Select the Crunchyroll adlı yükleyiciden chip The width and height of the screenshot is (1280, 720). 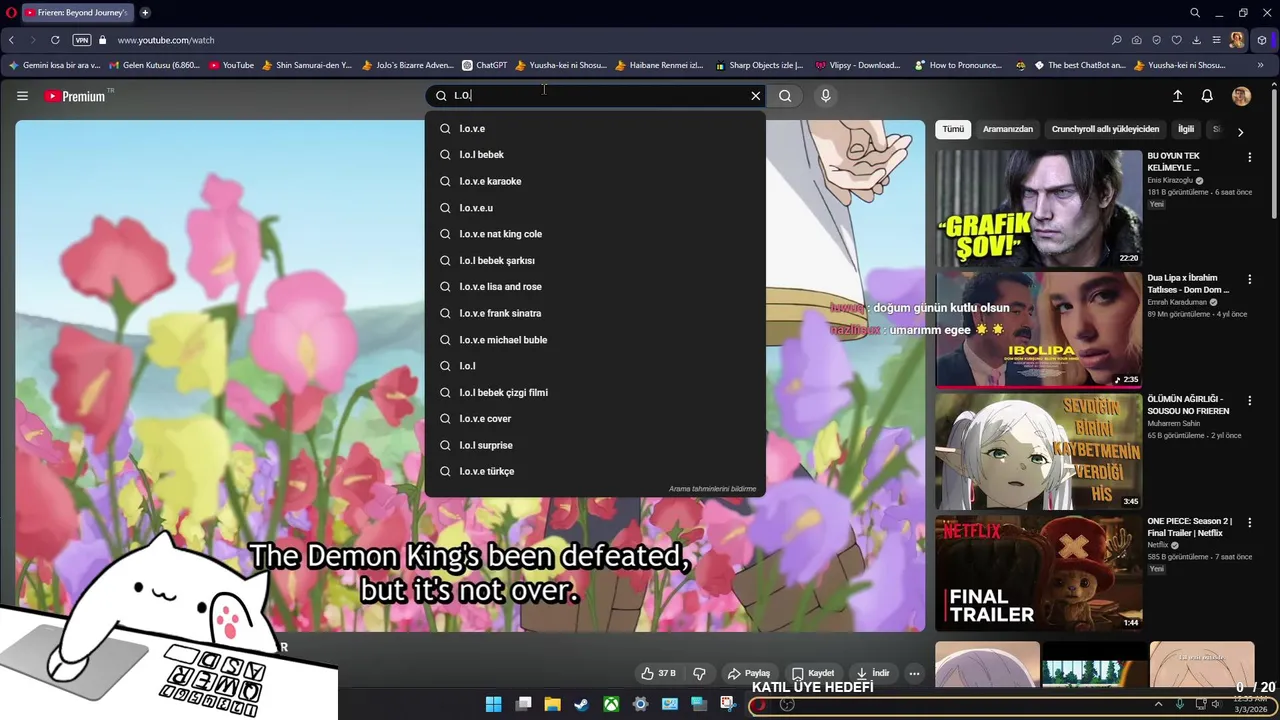pyautogui.click(x=1105, y=129)
